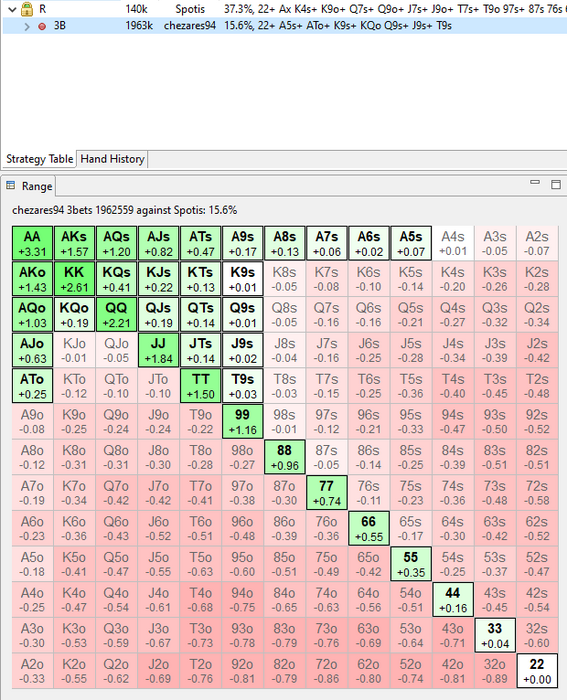Select the T9s +0.03 hand cell
The image size is (567, 700).
pyautogui.click(x=242, y=386)
